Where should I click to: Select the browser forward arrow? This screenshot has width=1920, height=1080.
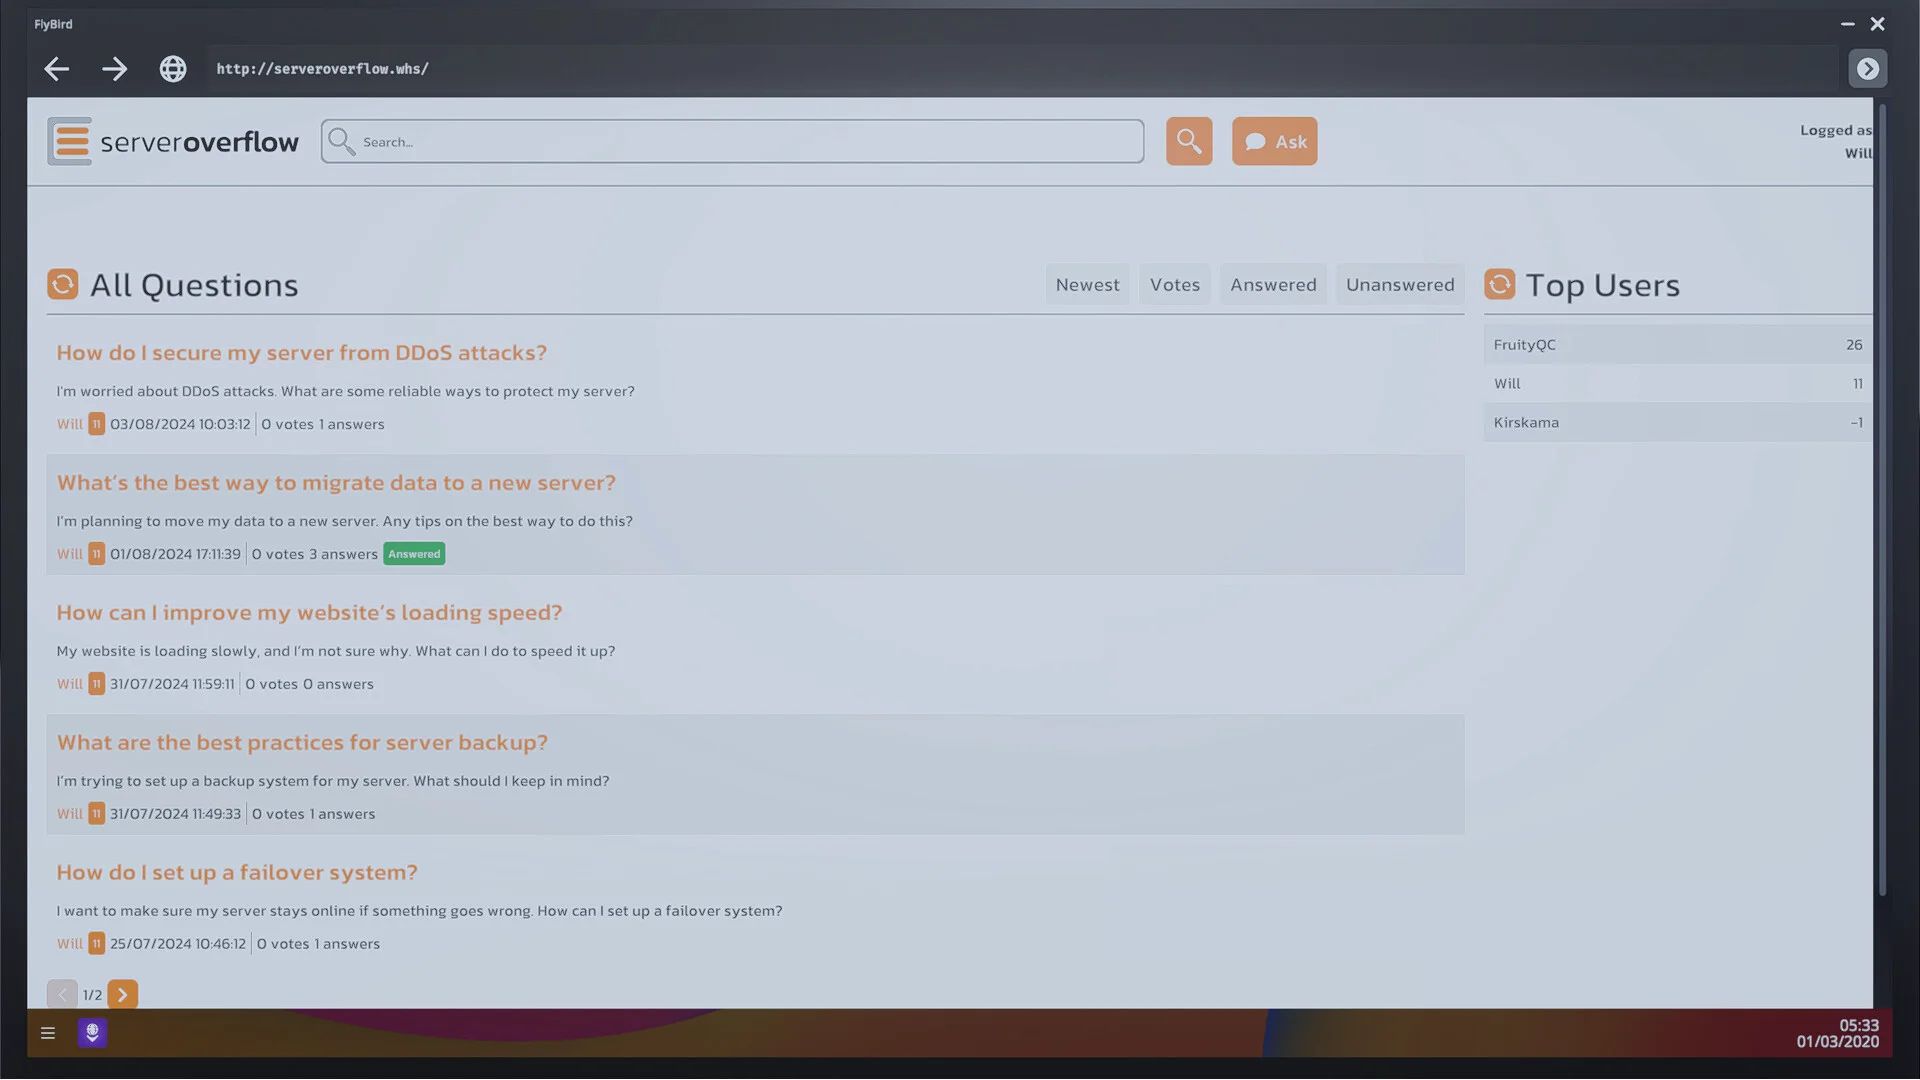click(114, 69)
